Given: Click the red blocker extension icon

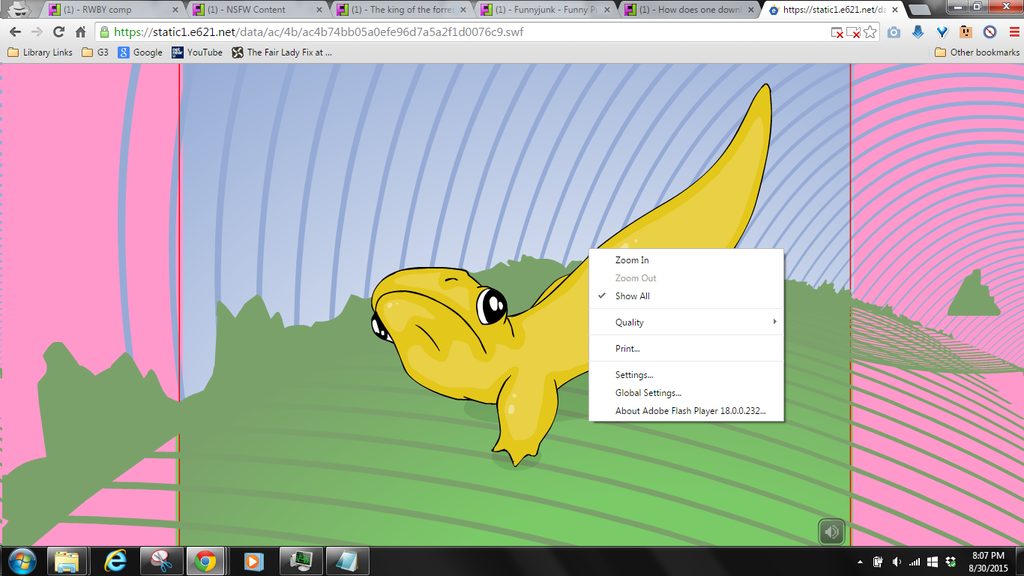Looking at the screenshot, I should coord(988,32).
